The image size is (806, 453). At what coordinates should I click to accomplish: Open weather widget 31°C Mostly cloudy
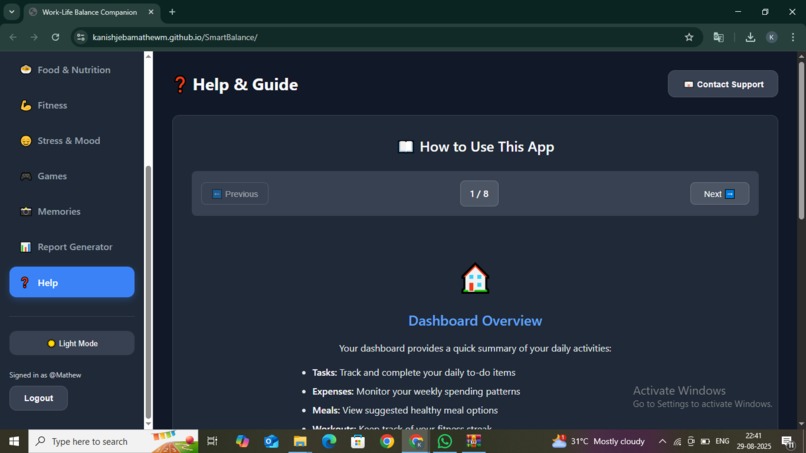point(598,441)
